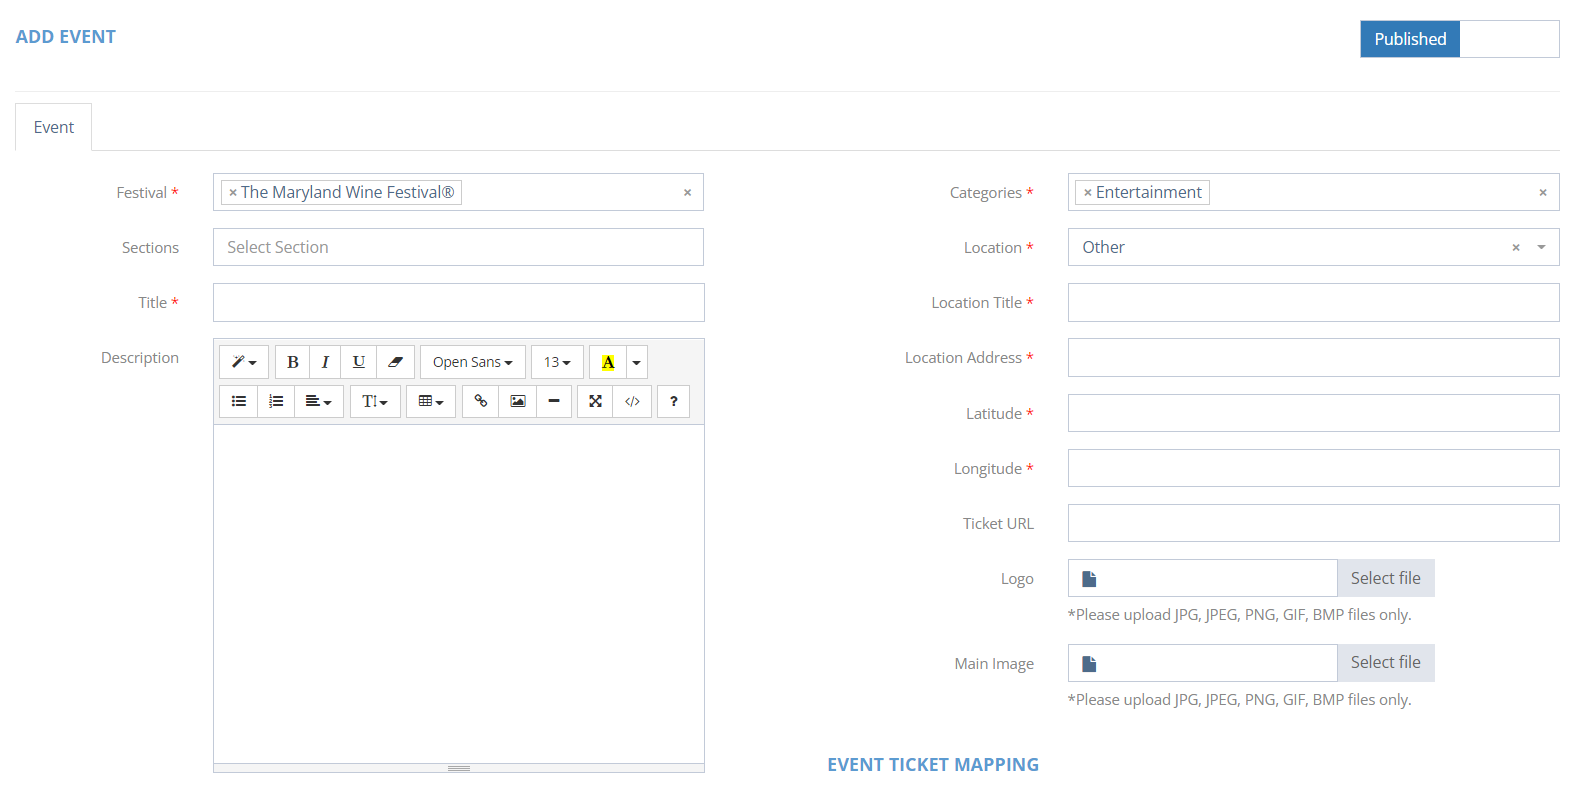Open the Open Sans font family dropdown
The image size is (1586, 789).
pos(473,362)
